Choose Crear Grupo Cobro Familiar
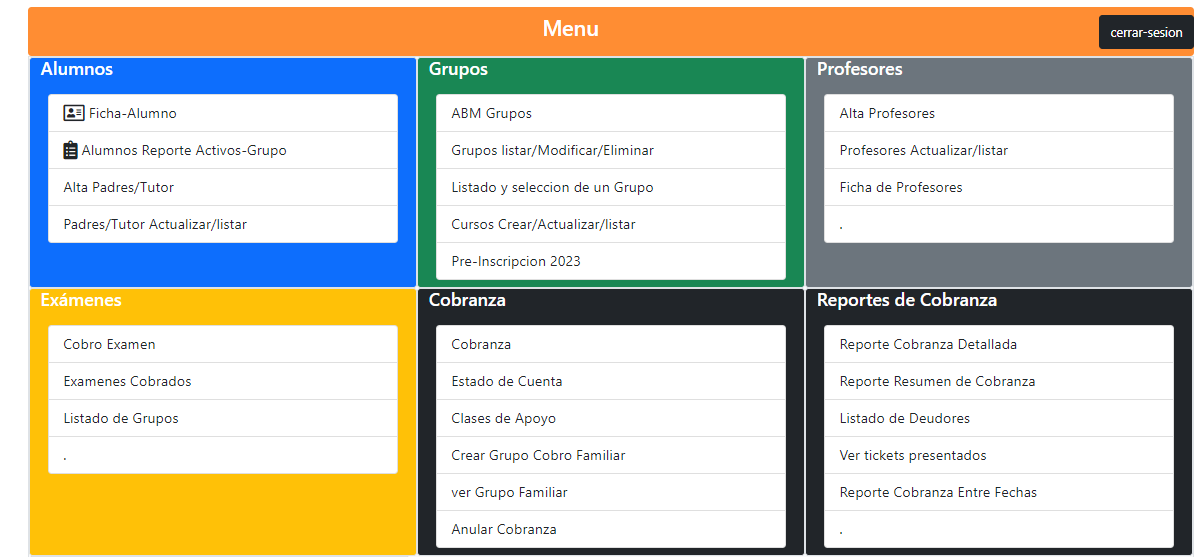Image resolution: width=1204 pixels, height=557 pixels. (x=538, y=455)
